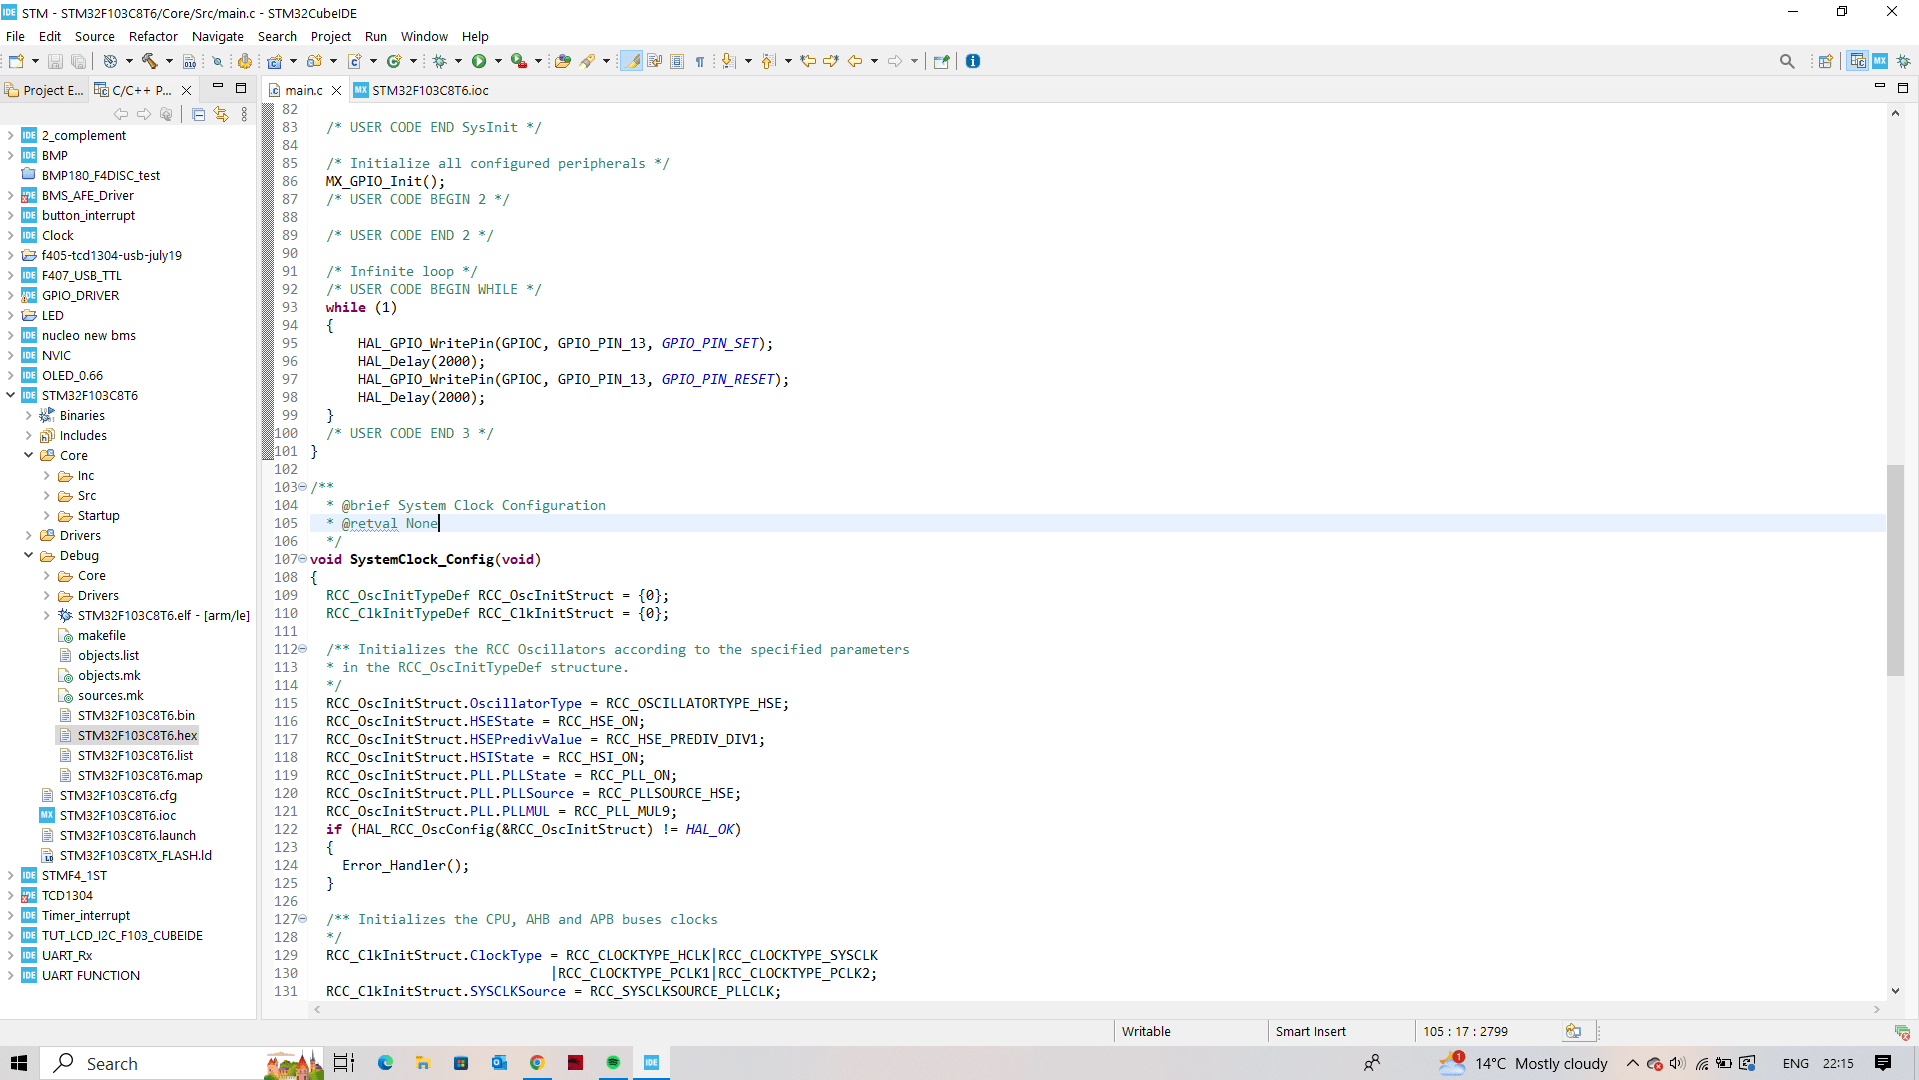Collapse the Debug folder in STM32F103C8T6

(28, 555)
